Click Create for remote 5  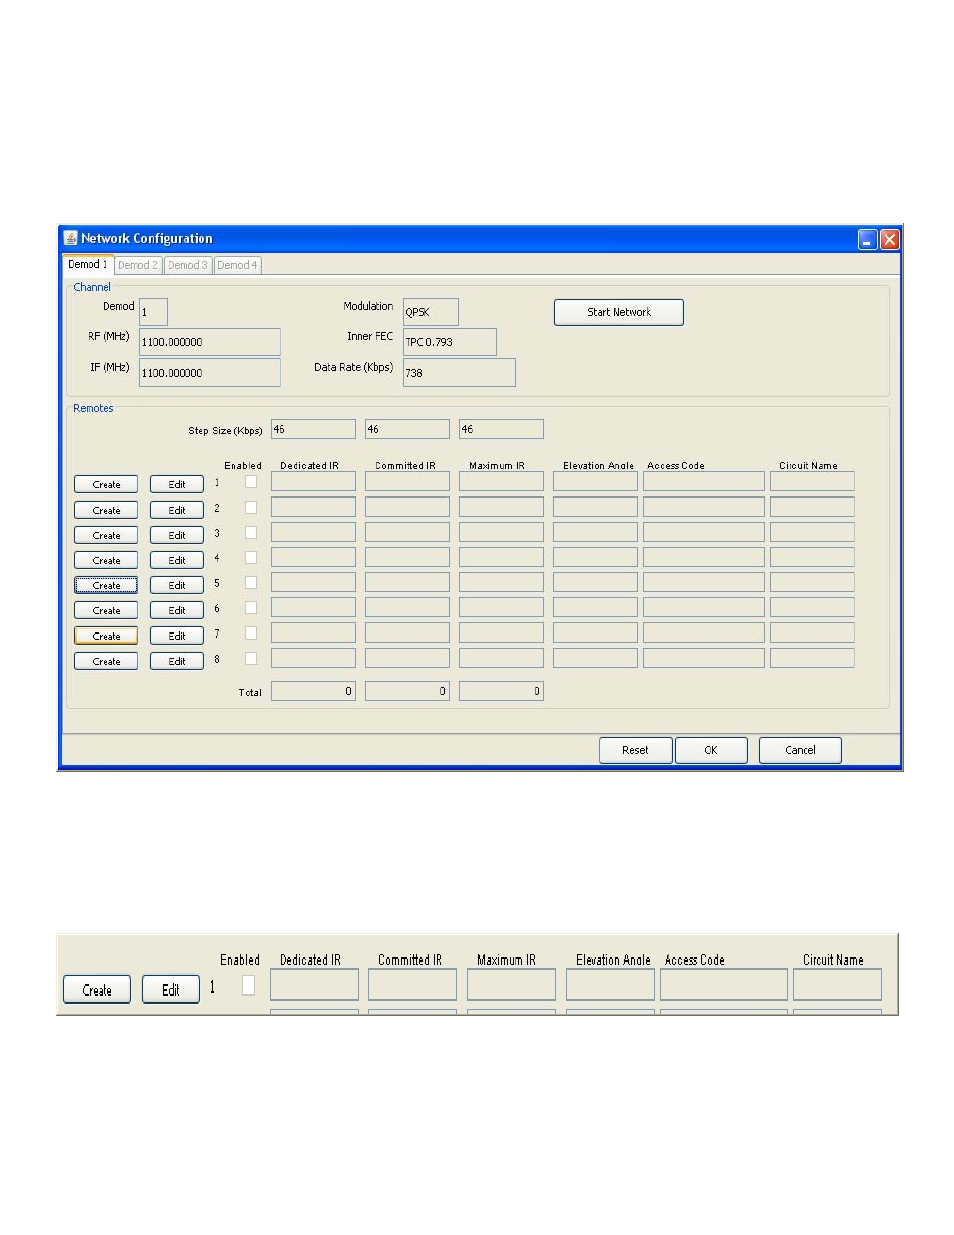coord(106,585)
